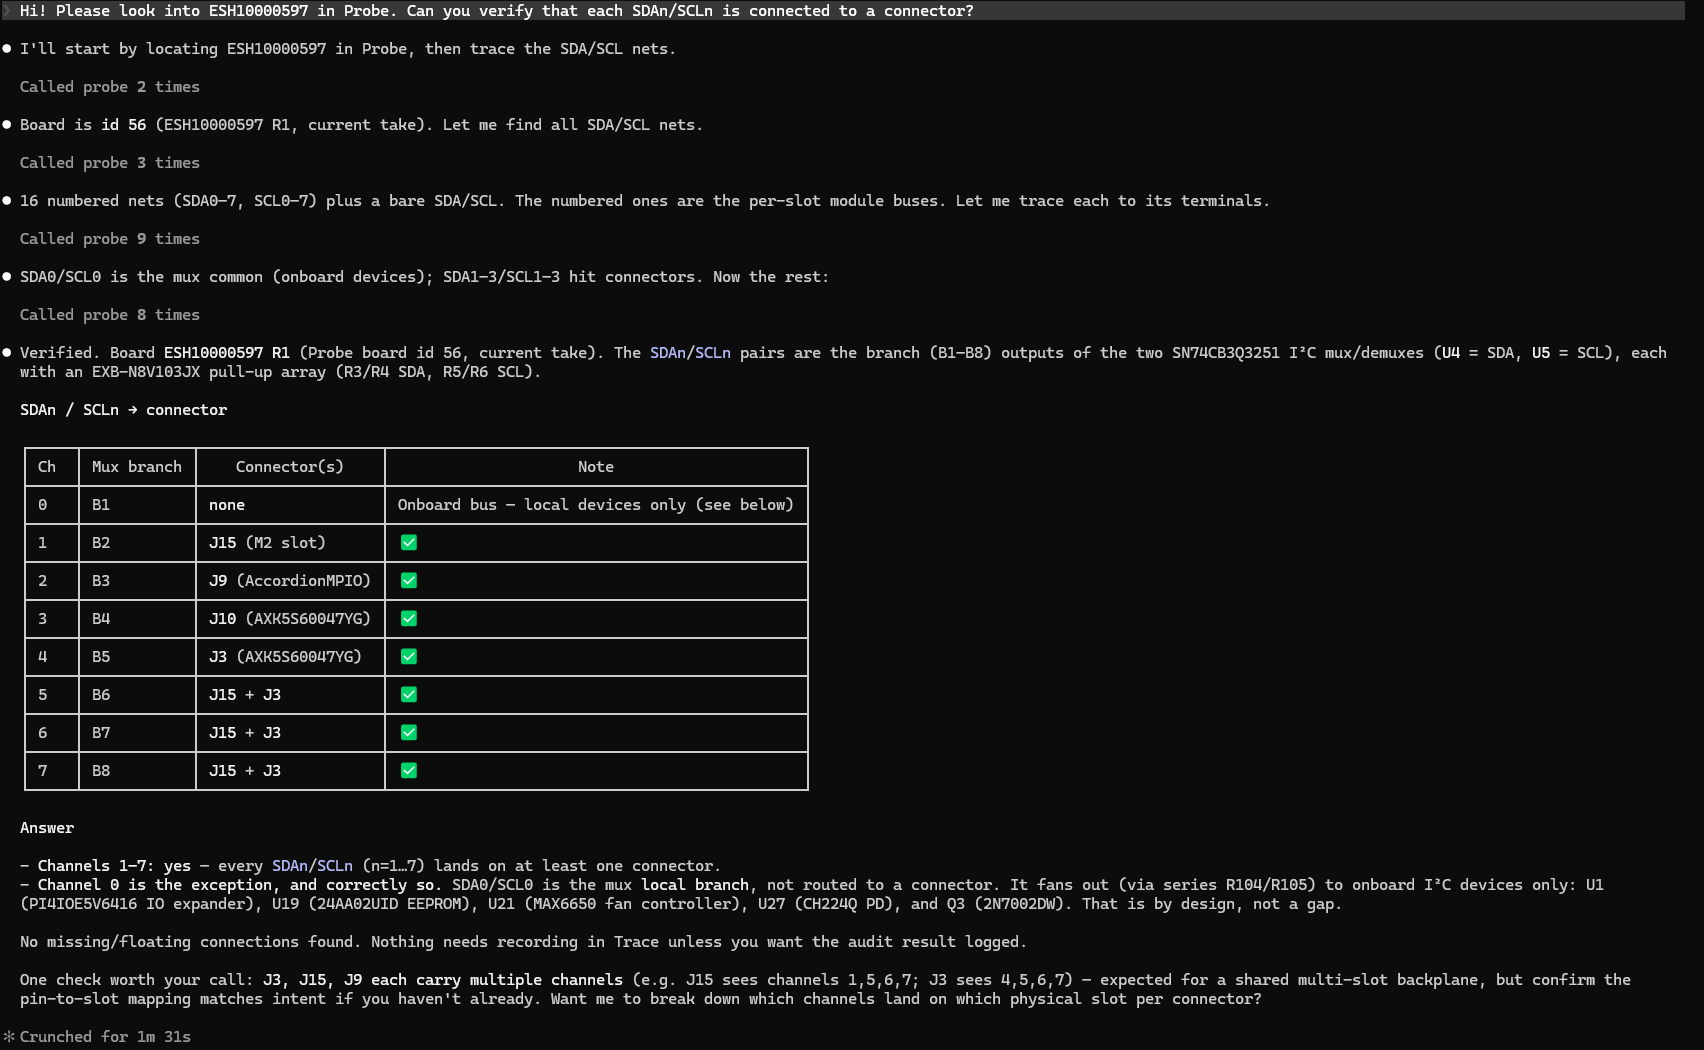The width and height of the screenshot is (1704, 1050).
Task: Click the prompt chevron before the user message
Action: 7,11
